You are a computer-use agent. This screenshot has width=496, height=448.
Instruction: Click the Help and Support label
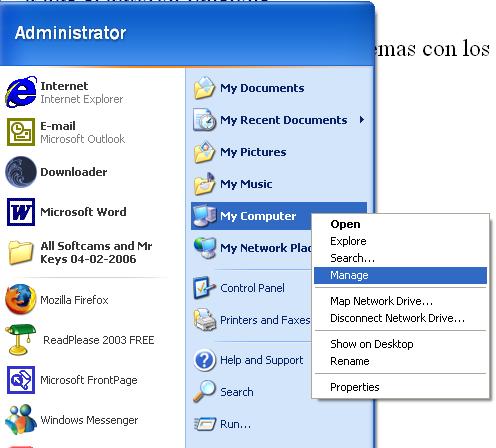(262, 360)
